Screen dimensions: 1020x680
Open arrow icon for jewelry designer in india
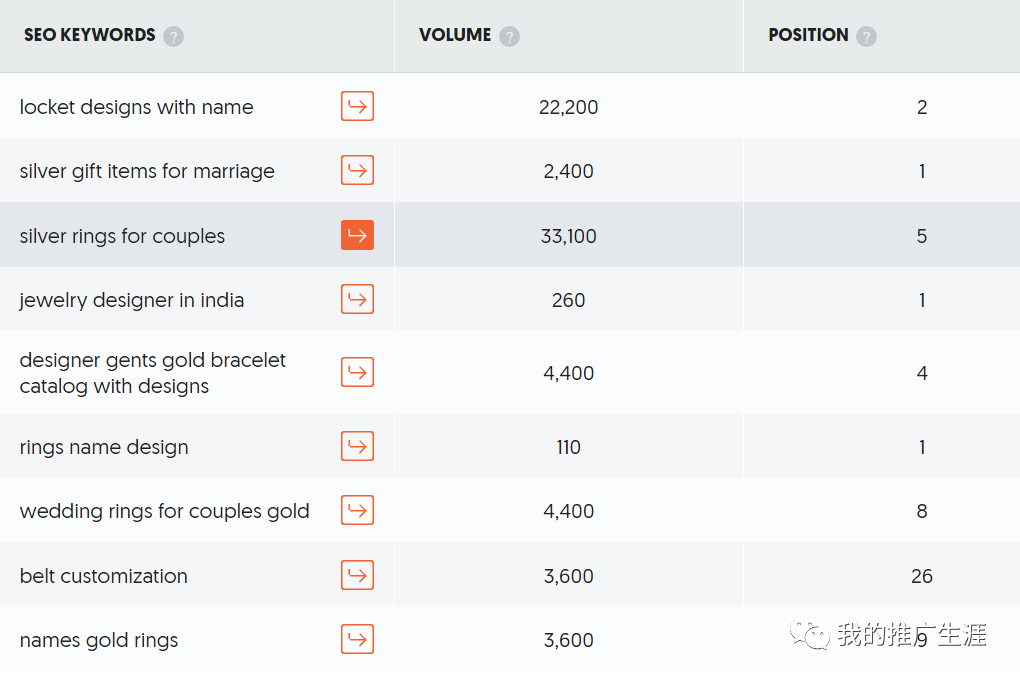(357, 299)
